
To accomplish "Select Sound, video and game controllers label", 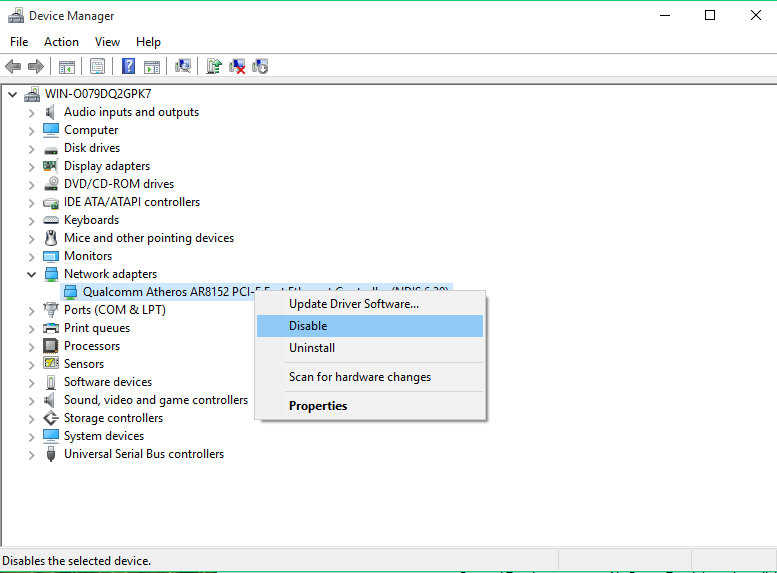I will [156, 400].
